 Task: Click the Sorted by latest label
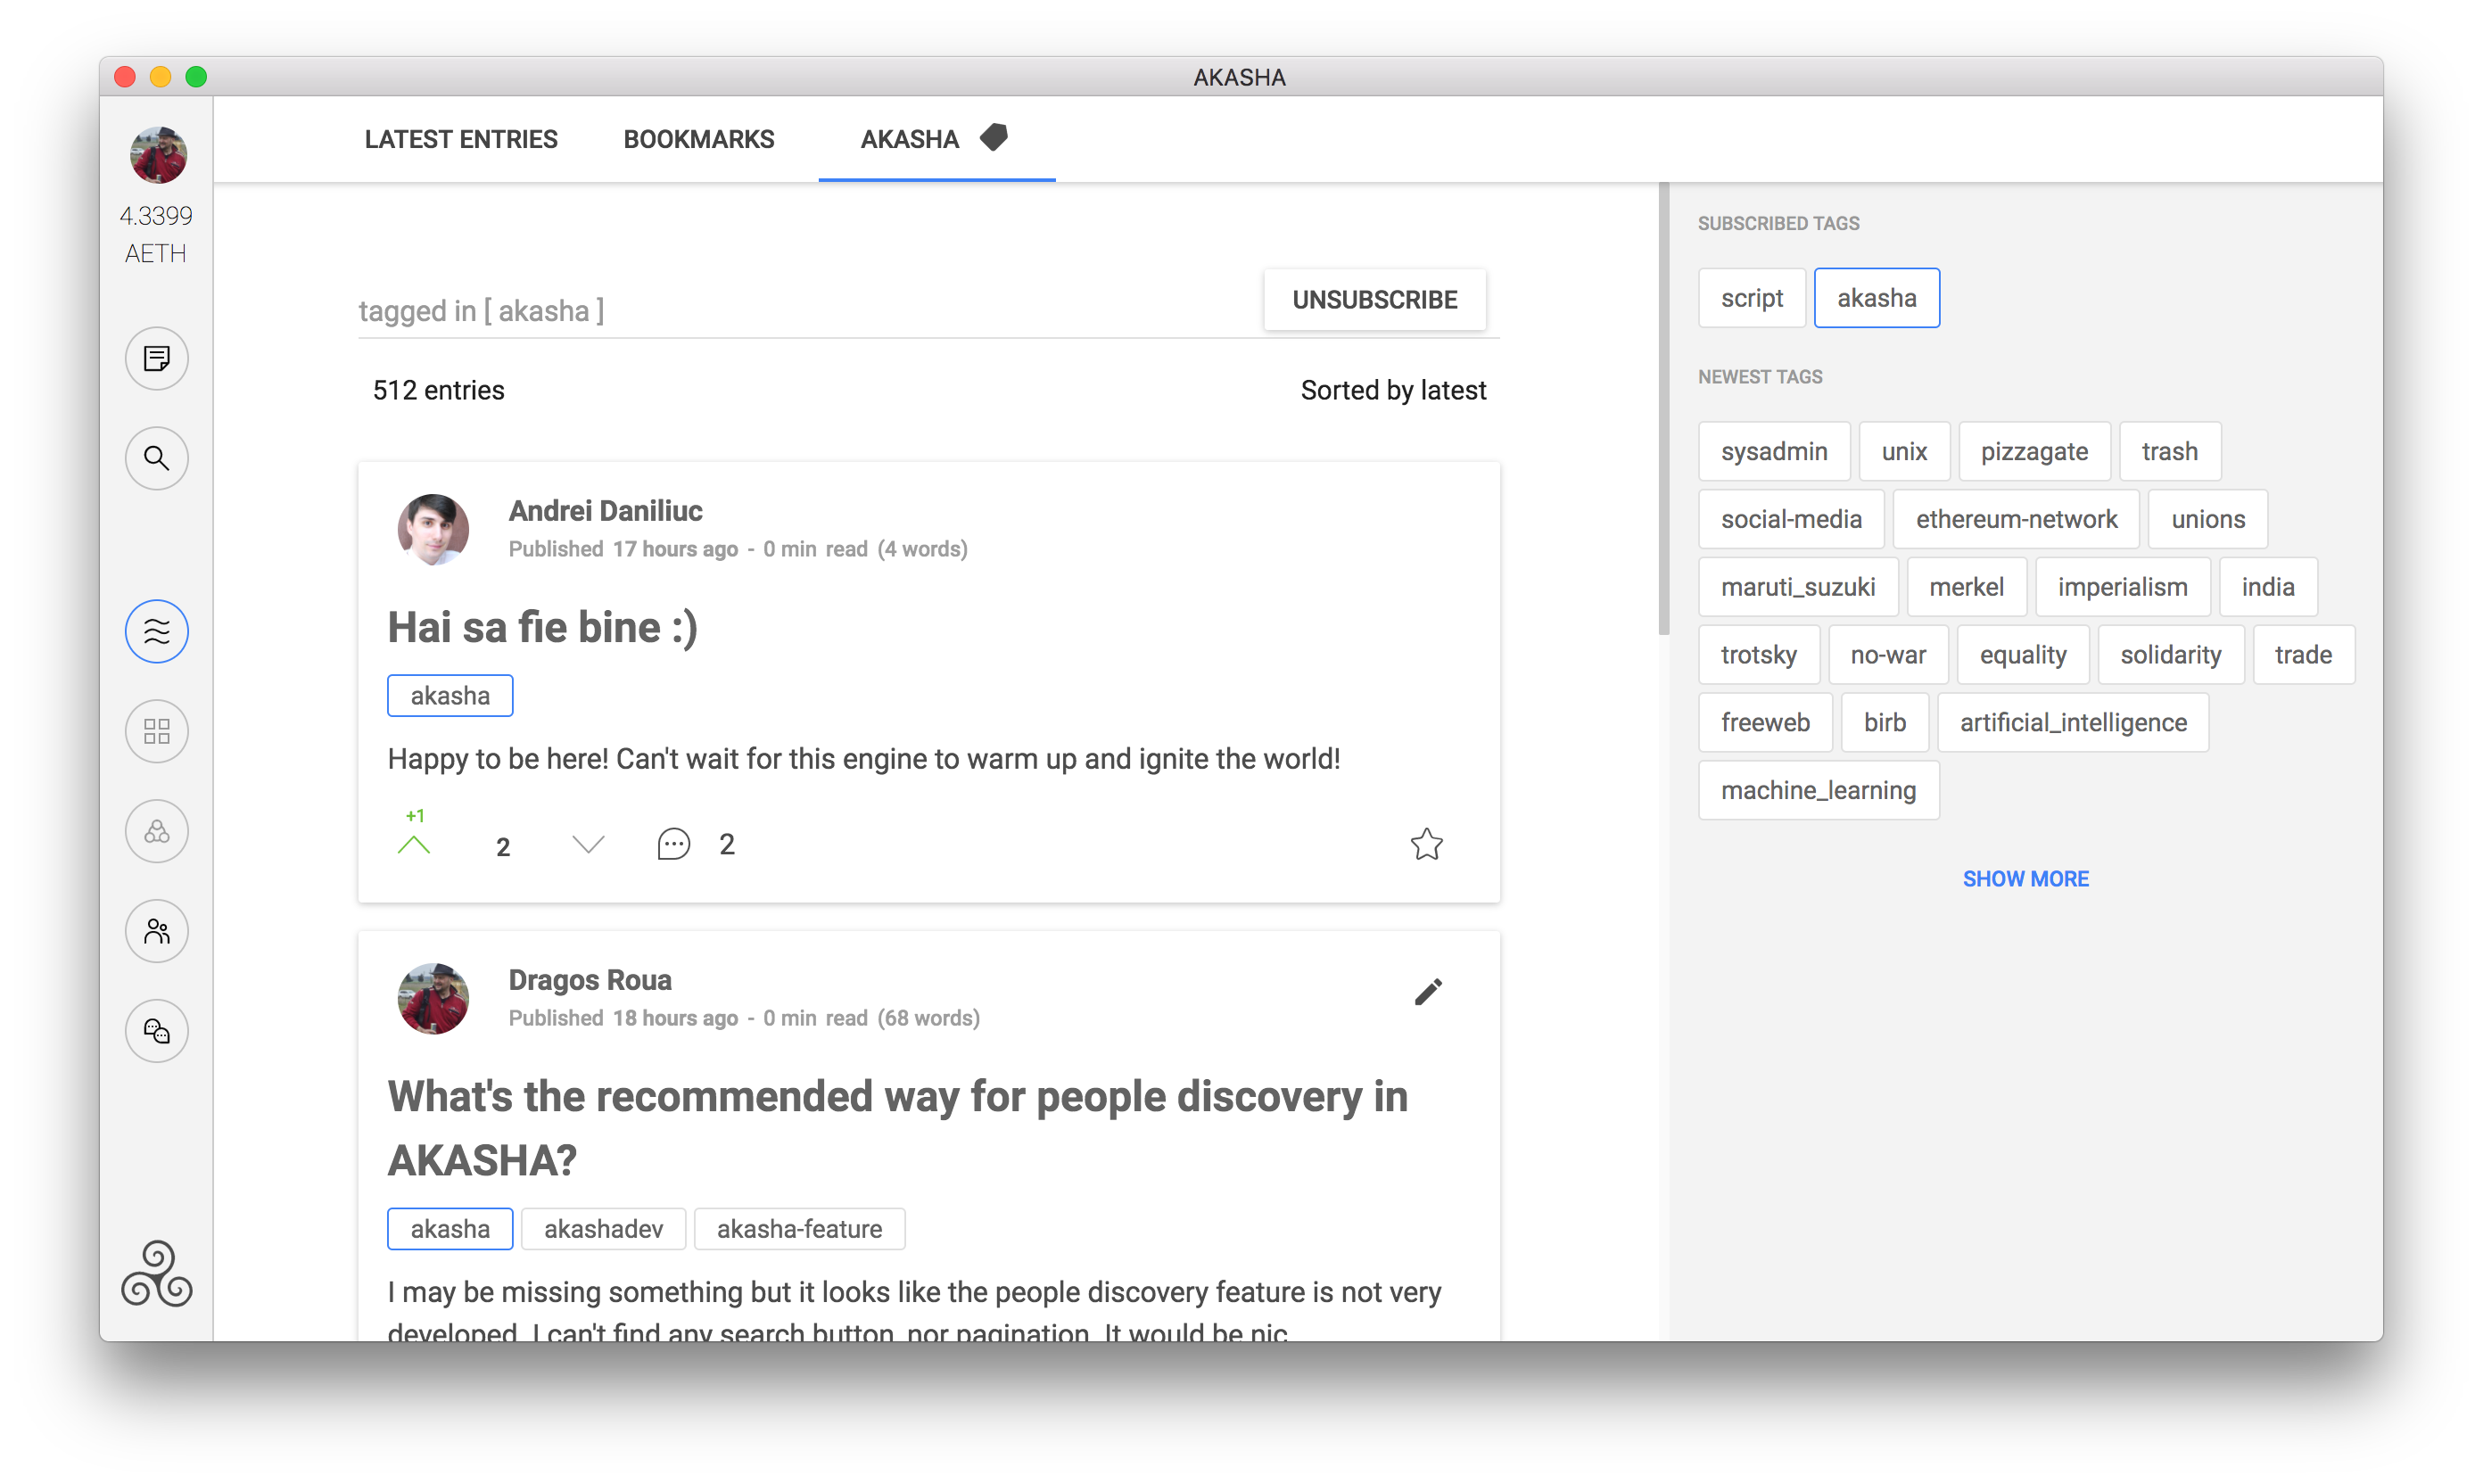click(1392, 390)
